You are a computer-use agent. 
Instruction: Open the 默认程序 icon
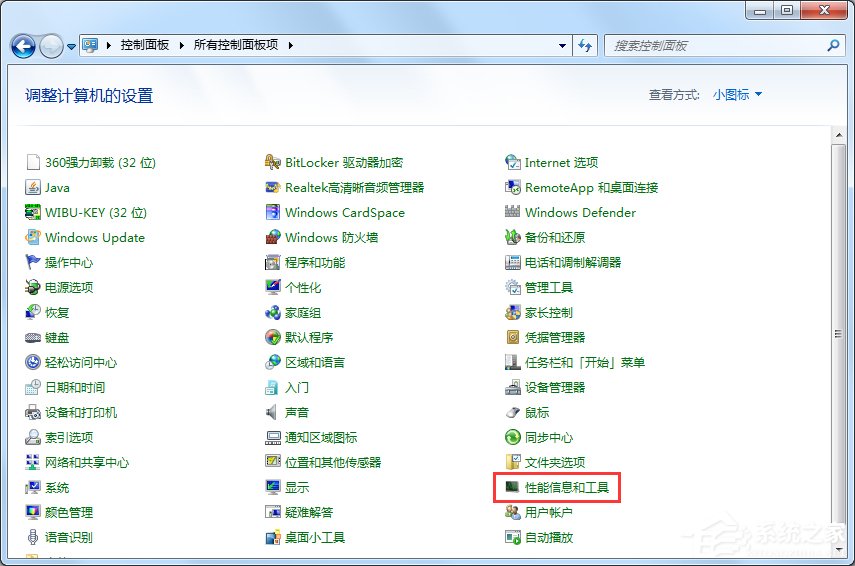[x=273, y=337]
